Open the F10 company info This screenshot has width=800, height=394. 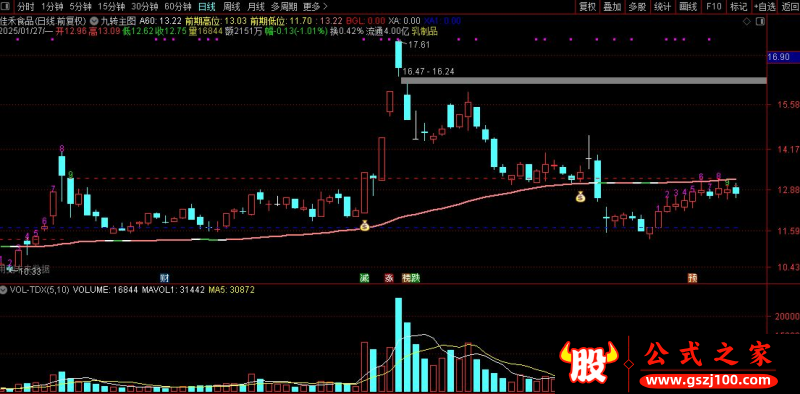pyautogui.click(x=713, y=7)
